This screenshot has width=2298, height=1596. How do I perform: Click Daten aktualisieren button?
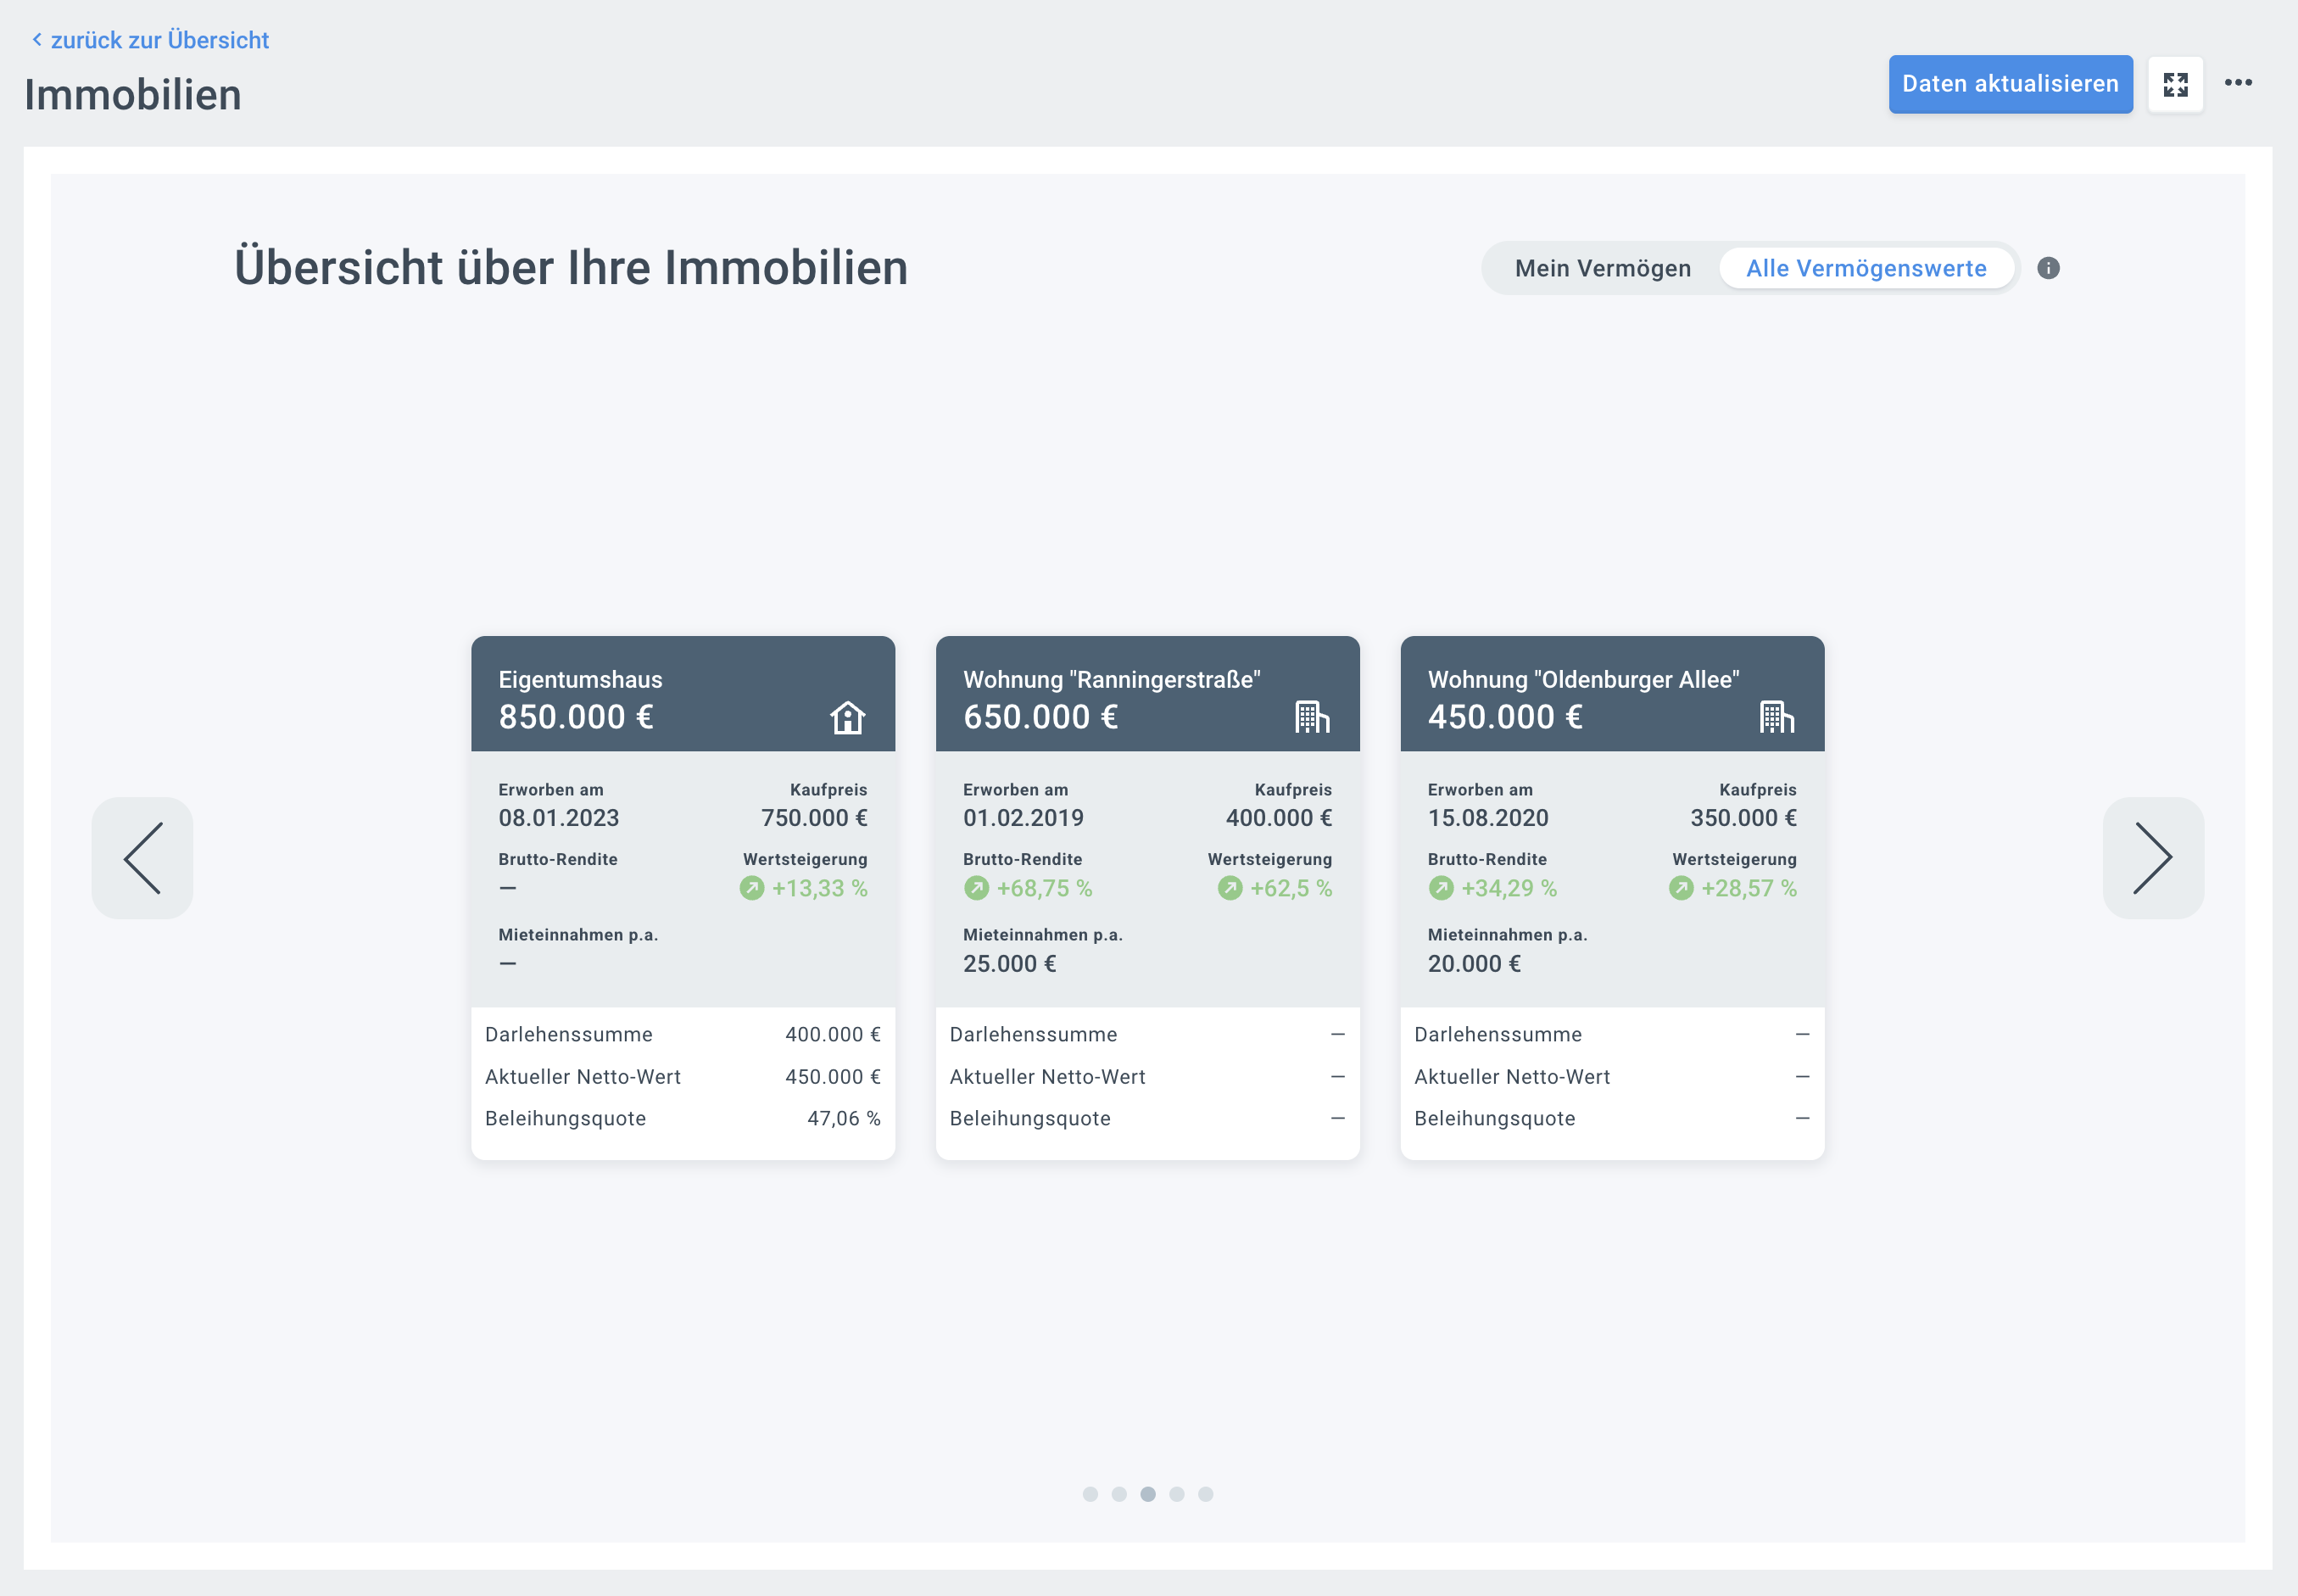click(2010, 84)
